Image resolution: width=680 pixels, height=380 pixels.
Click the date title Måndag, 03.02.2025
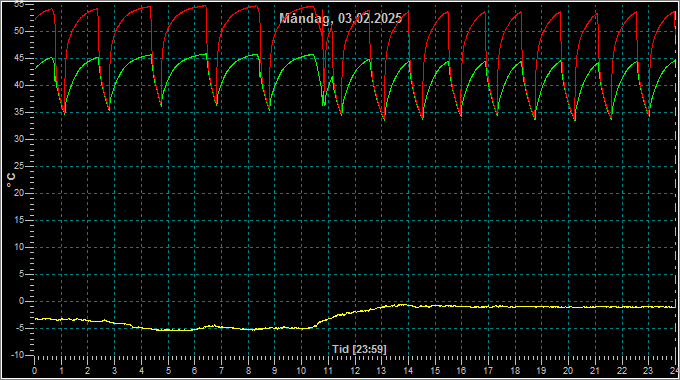340,18
